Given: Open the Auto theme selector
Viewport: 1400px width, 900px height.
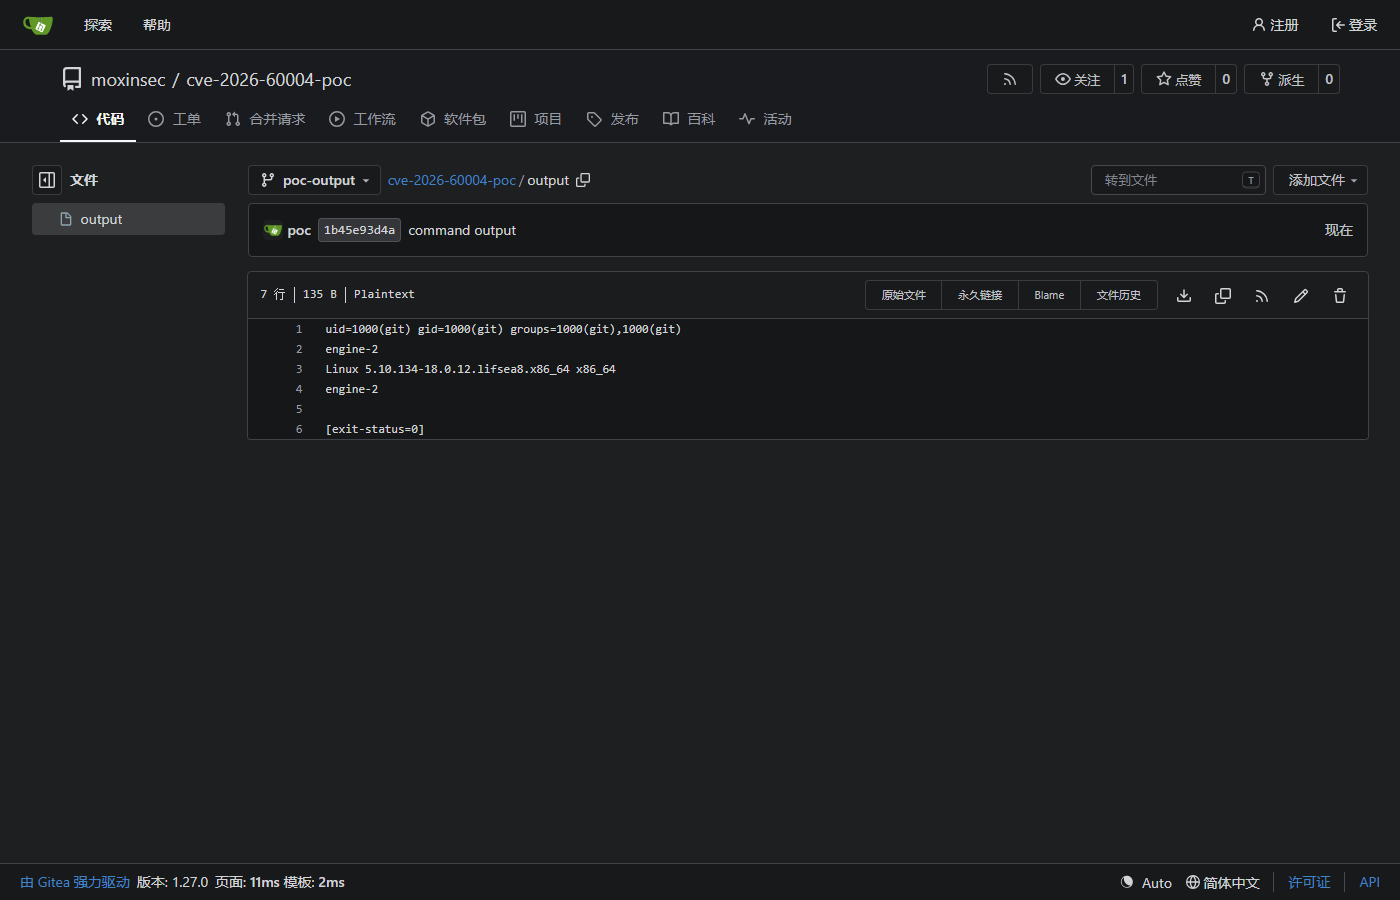Looking at the screenshot, I should 1146,882.
